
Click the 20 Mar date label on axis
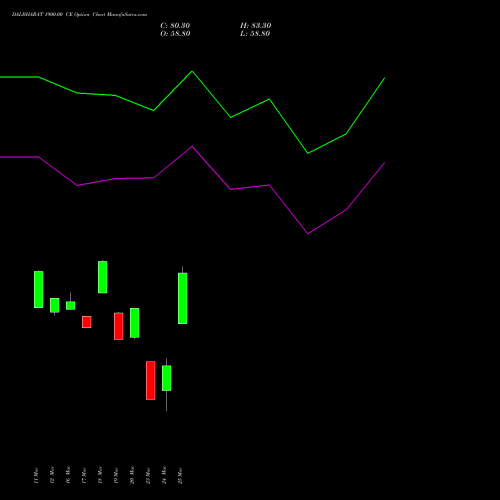click(132, 476)
